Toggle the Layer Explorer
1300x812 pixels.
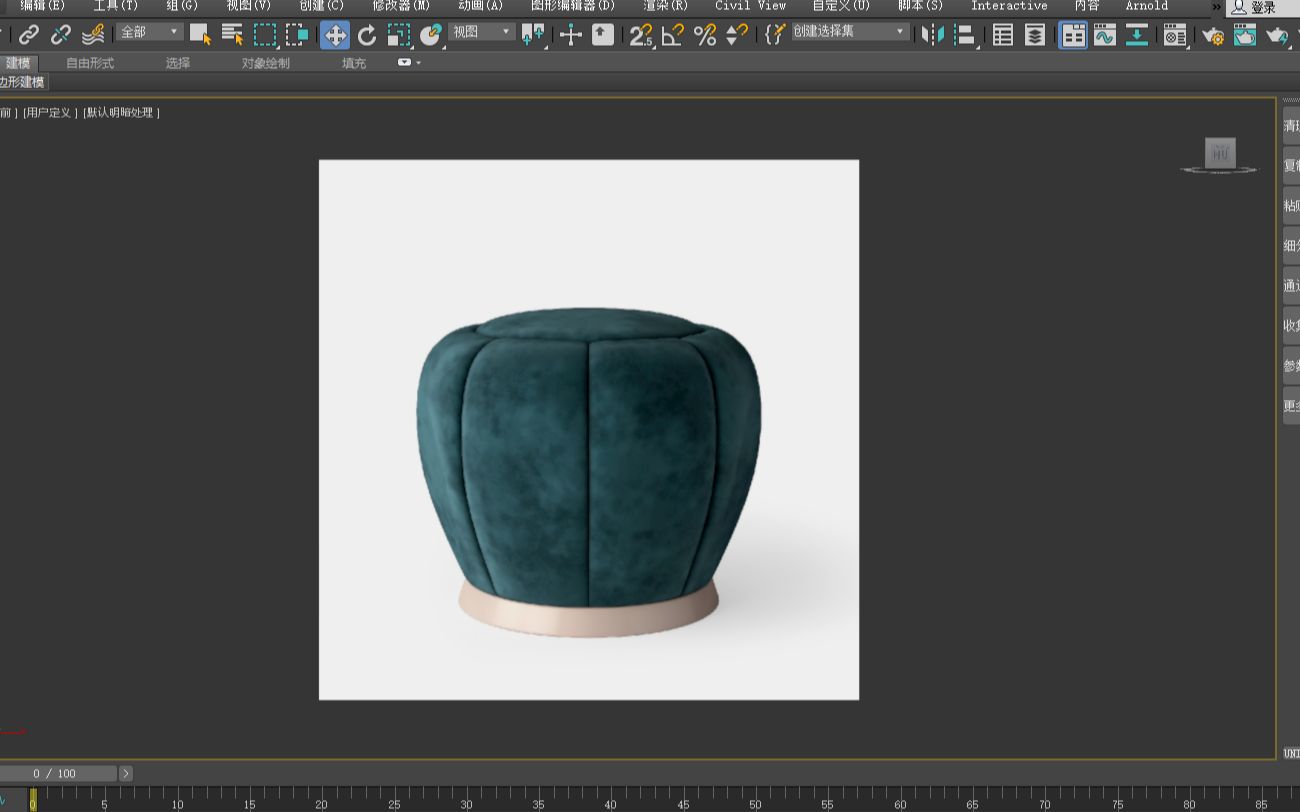(x=1035, y=35)
